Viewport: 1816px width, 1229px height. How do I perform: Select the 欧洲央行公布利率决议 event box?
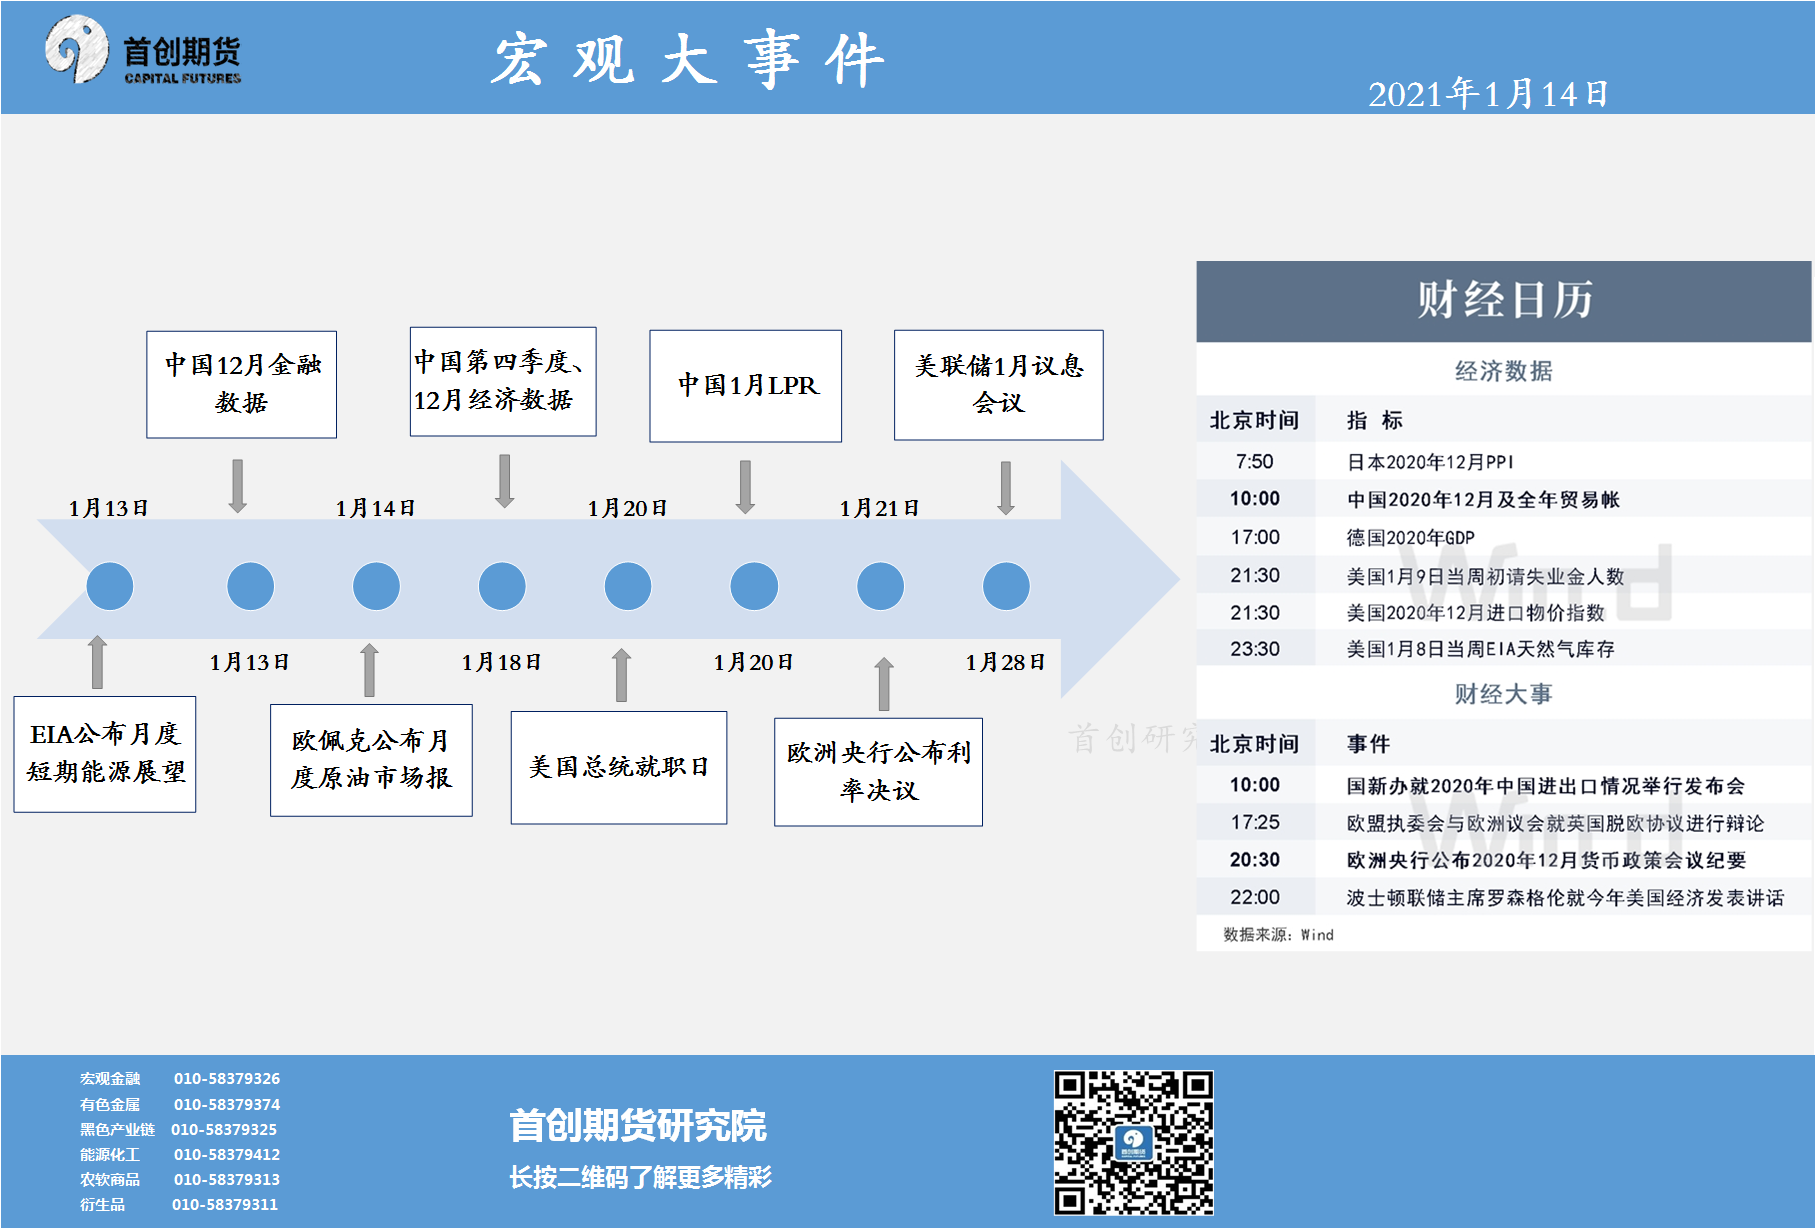[878, 772]
